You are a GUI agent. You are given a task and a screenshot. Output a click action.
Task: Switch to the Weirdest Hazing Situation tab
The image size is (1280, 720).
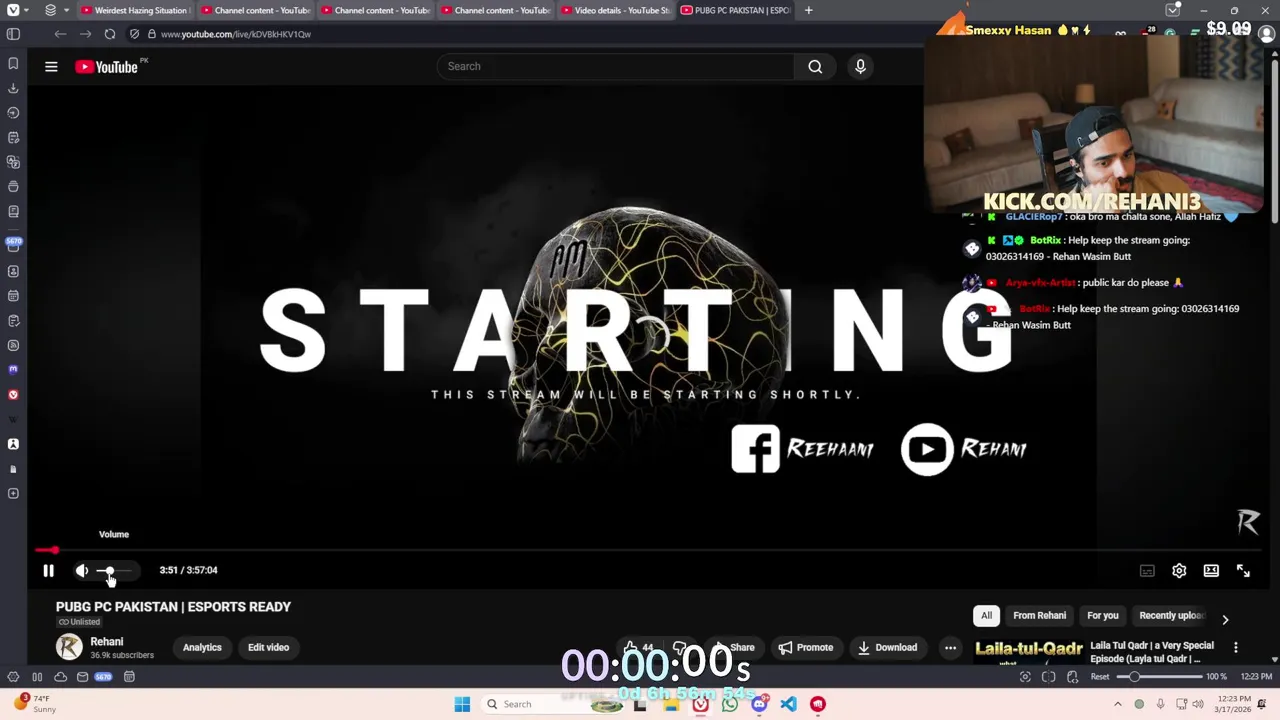(x=134, y=10)
